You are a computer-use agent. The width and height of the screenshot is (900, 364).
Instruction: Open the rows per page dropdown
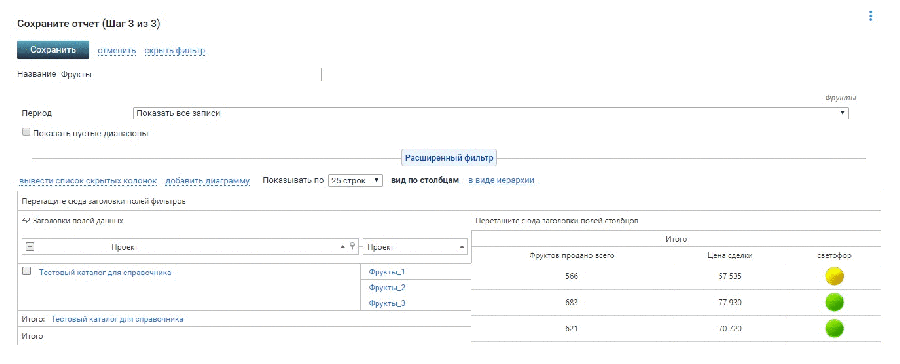[355, 180]
